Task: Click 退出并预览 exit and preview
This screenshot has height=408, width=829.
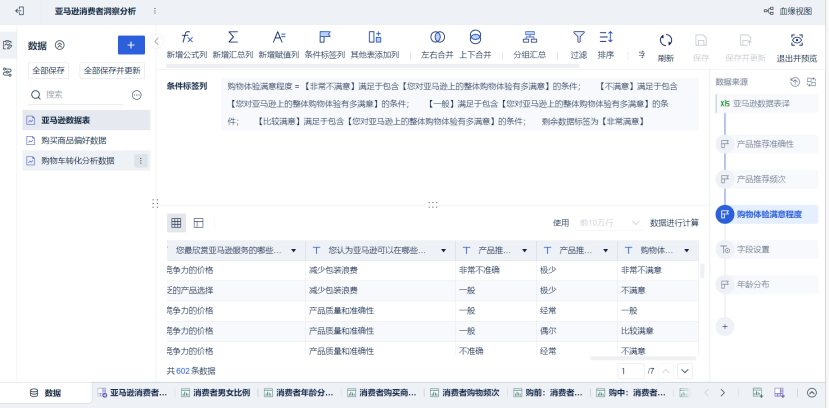Action: (797, 48)
